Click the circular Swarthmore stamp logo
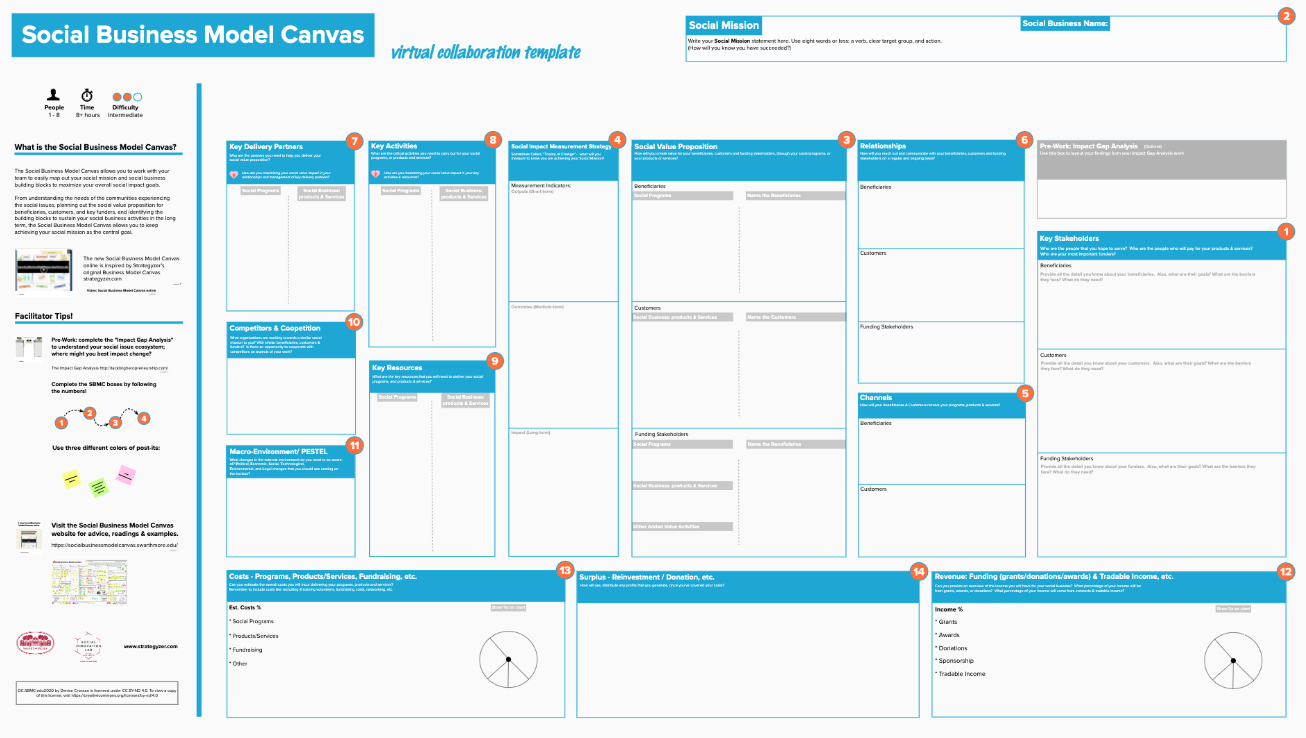This screenshot has height=738, width=1306. [x=35, y=643]
